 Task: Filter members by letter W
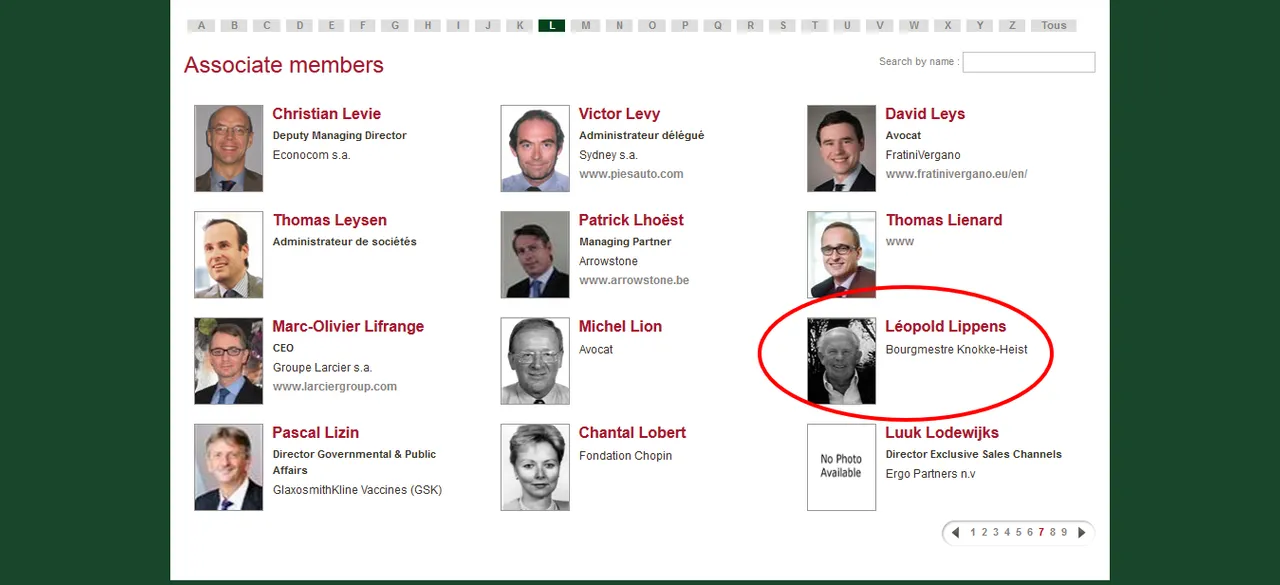tap(914, 26)
